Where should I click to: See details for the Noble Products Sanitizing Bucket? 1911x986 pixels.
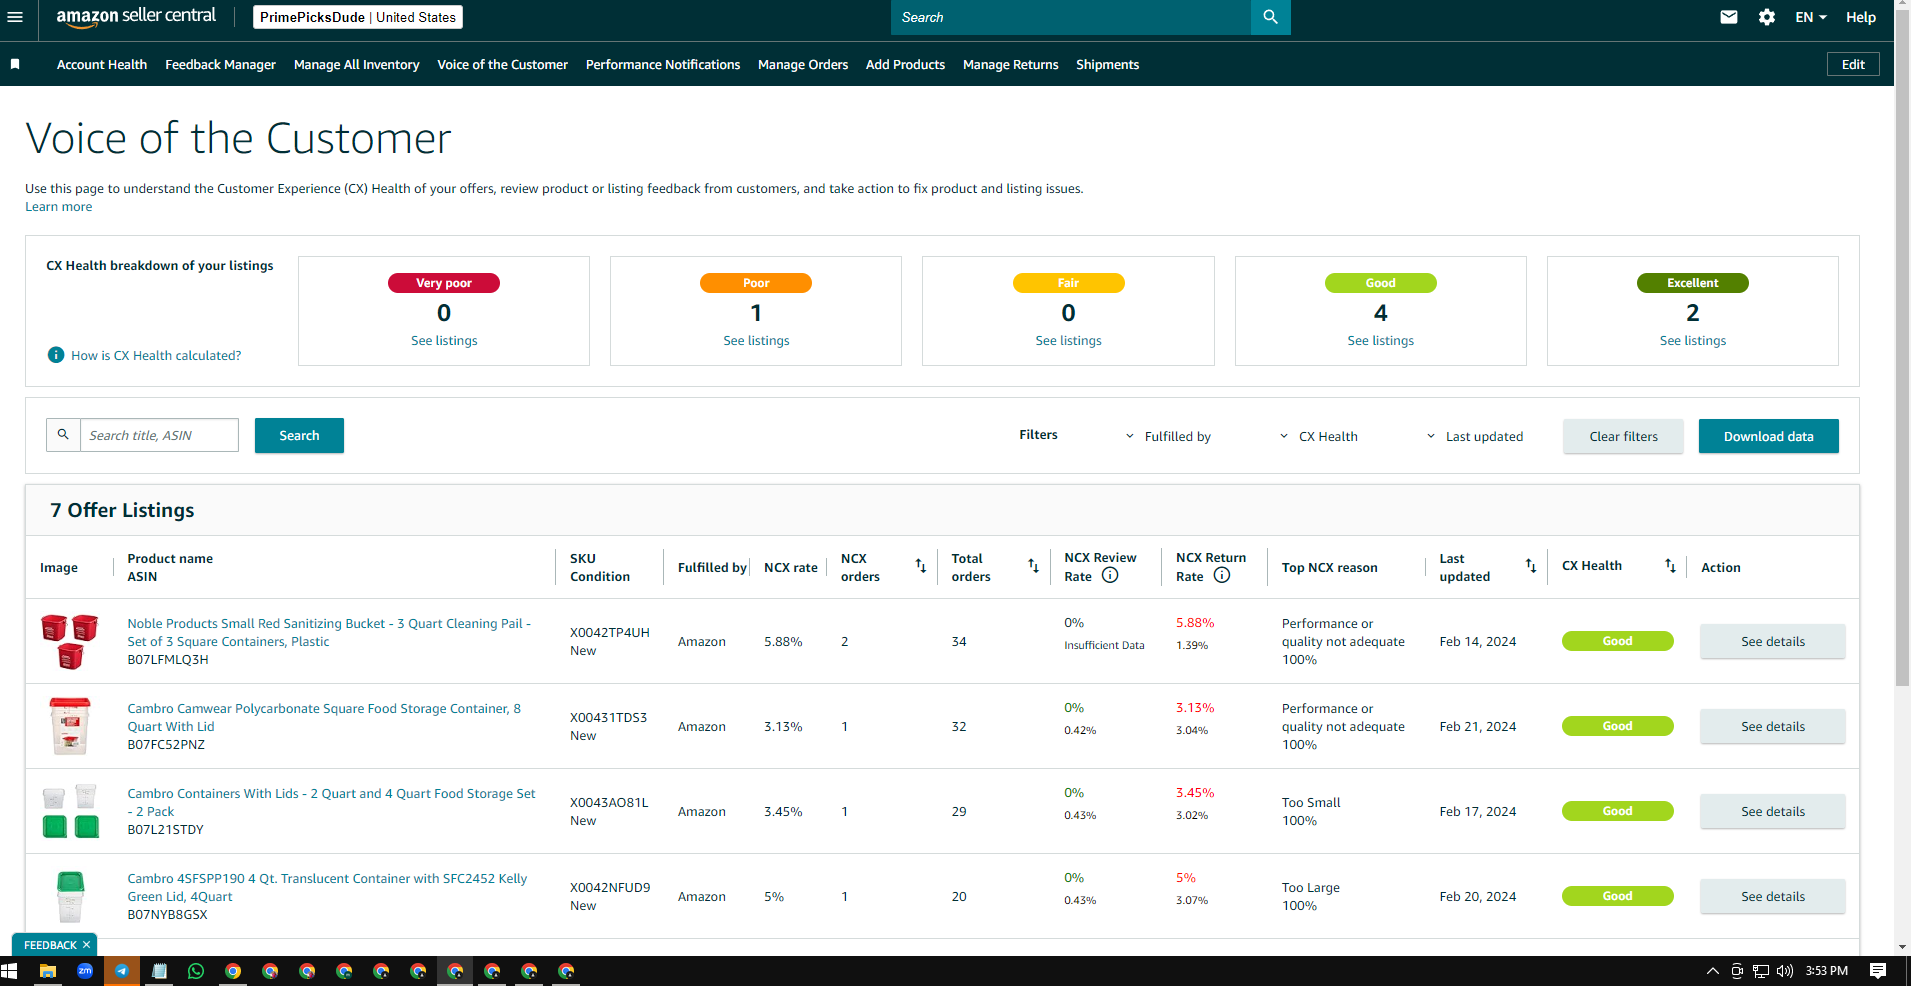pyautogui.click(x=1772, y=641)
